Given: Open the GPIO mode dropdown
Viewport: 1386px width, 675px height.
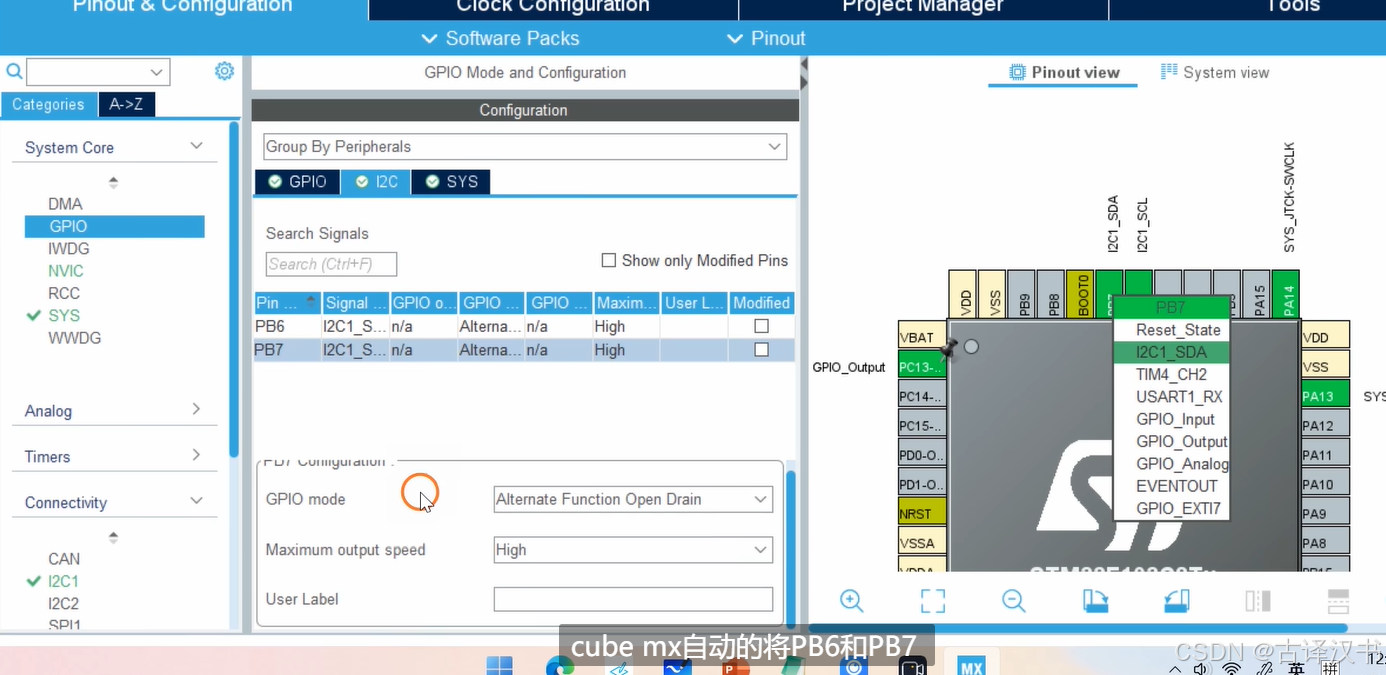Looking at the screenshot, I should click(633, 499).
